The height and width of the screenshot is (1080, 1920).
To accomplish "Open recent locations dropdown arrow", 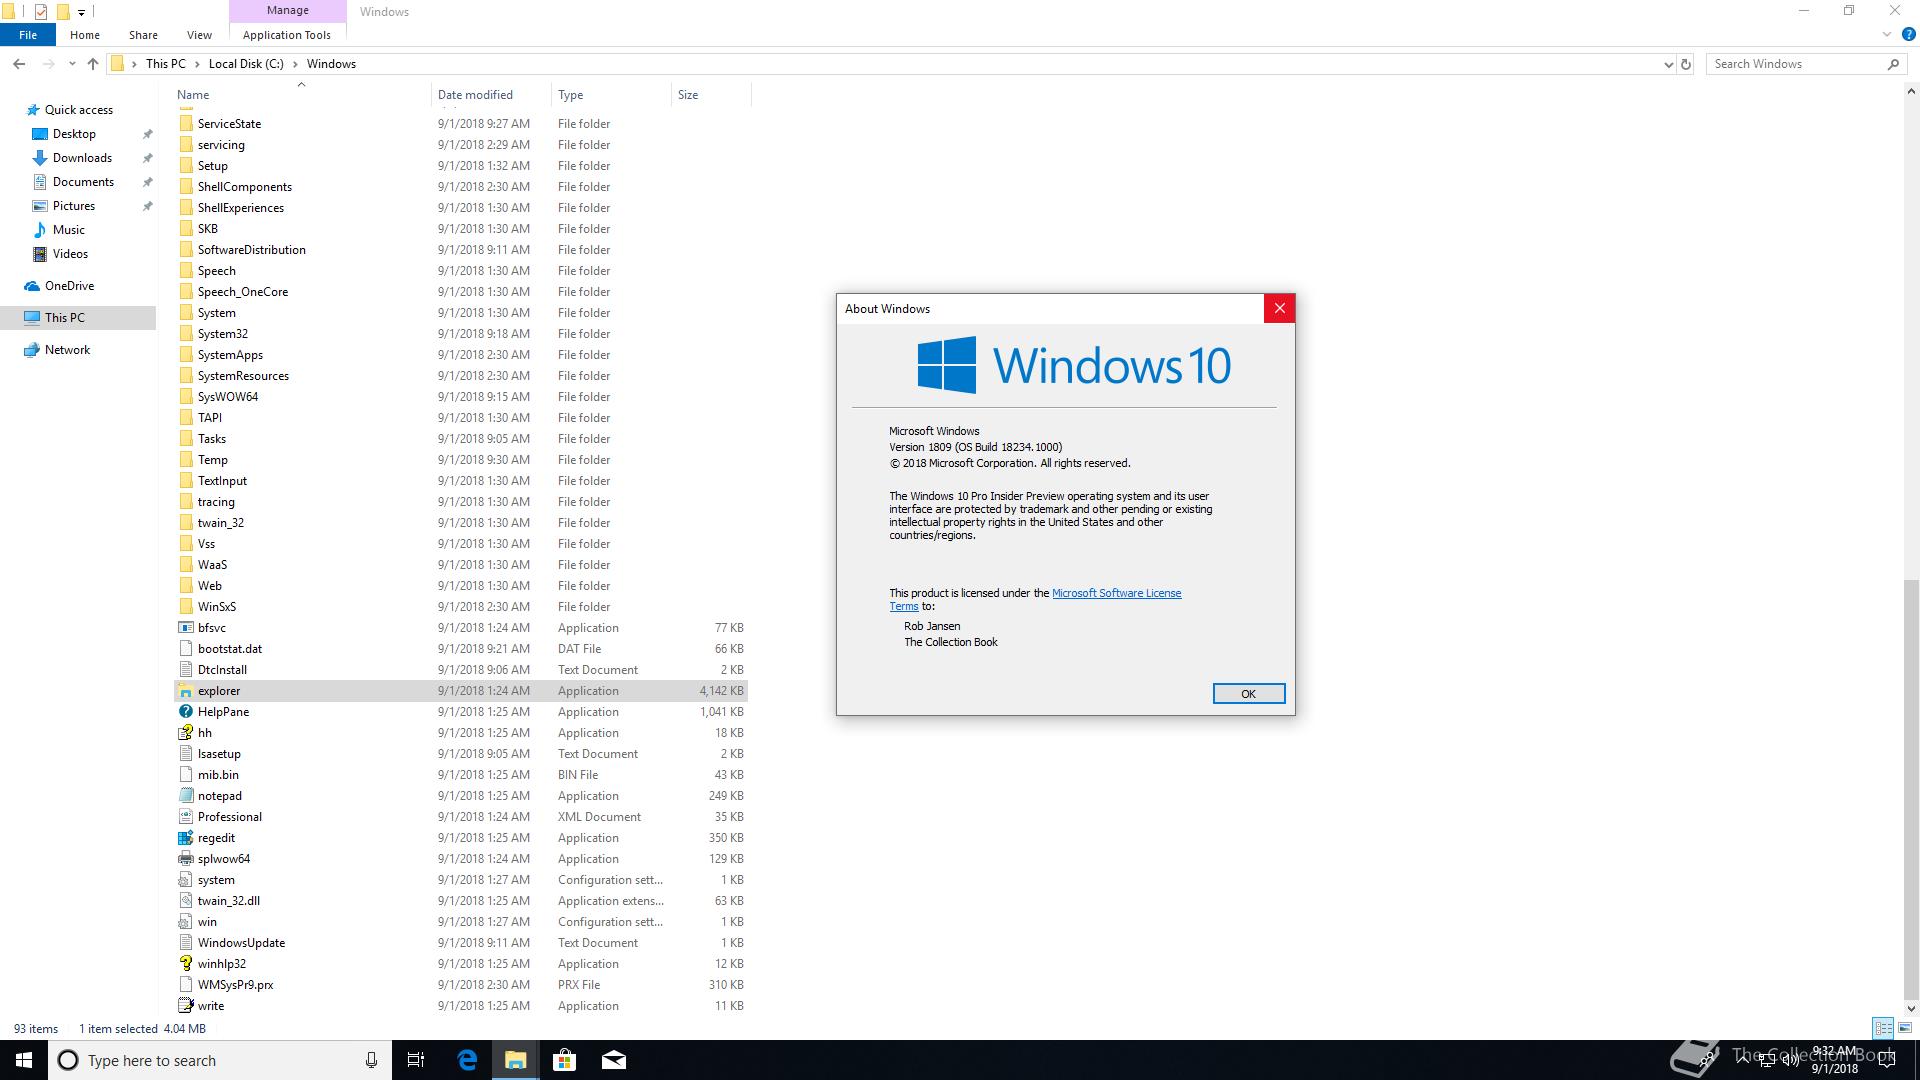I will point(72,64).
